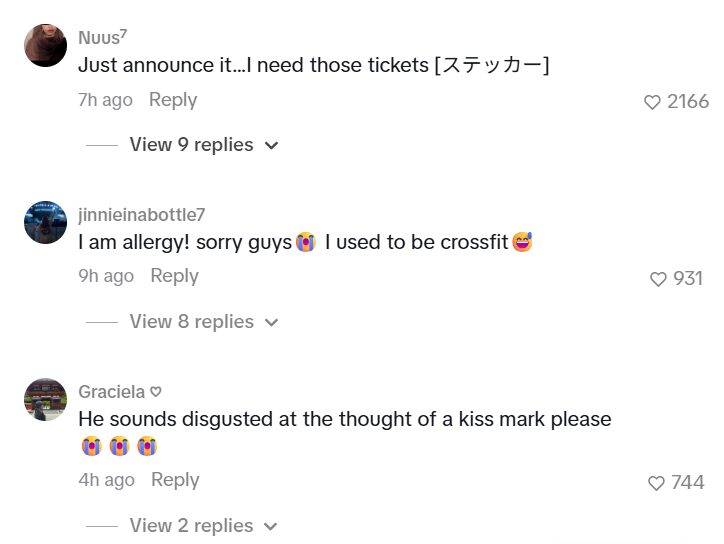Reply to jinnieinabottle7's allergy comment
Screen dimensions: 724x544
[174, 276]
